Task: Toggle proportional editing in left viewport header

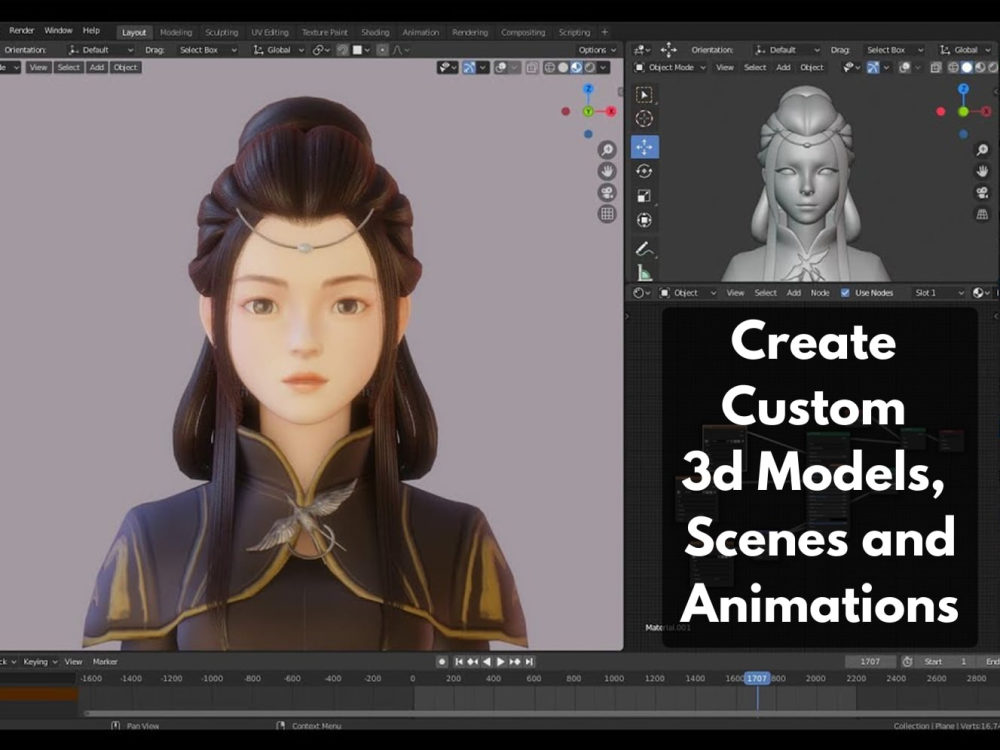Action: [x=382, y=50]
